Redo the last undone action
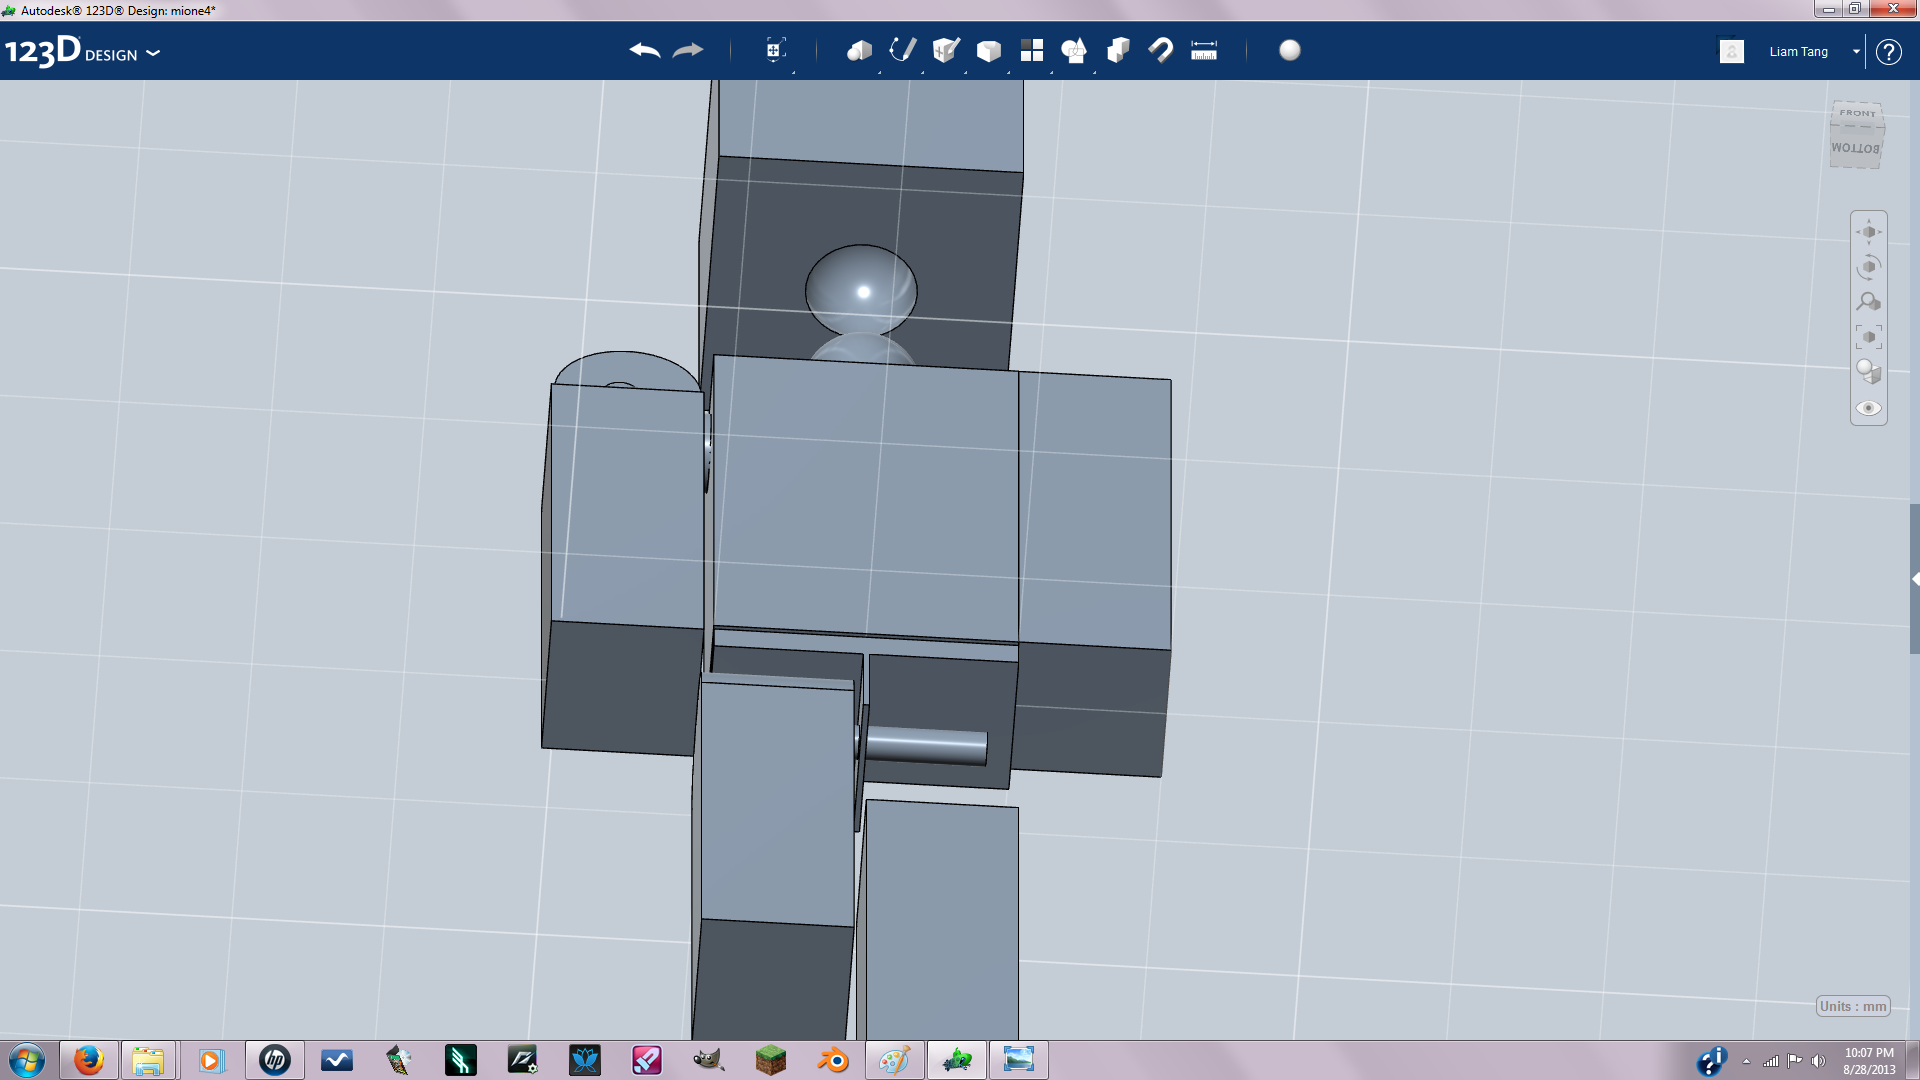 [x=688, y=51]
